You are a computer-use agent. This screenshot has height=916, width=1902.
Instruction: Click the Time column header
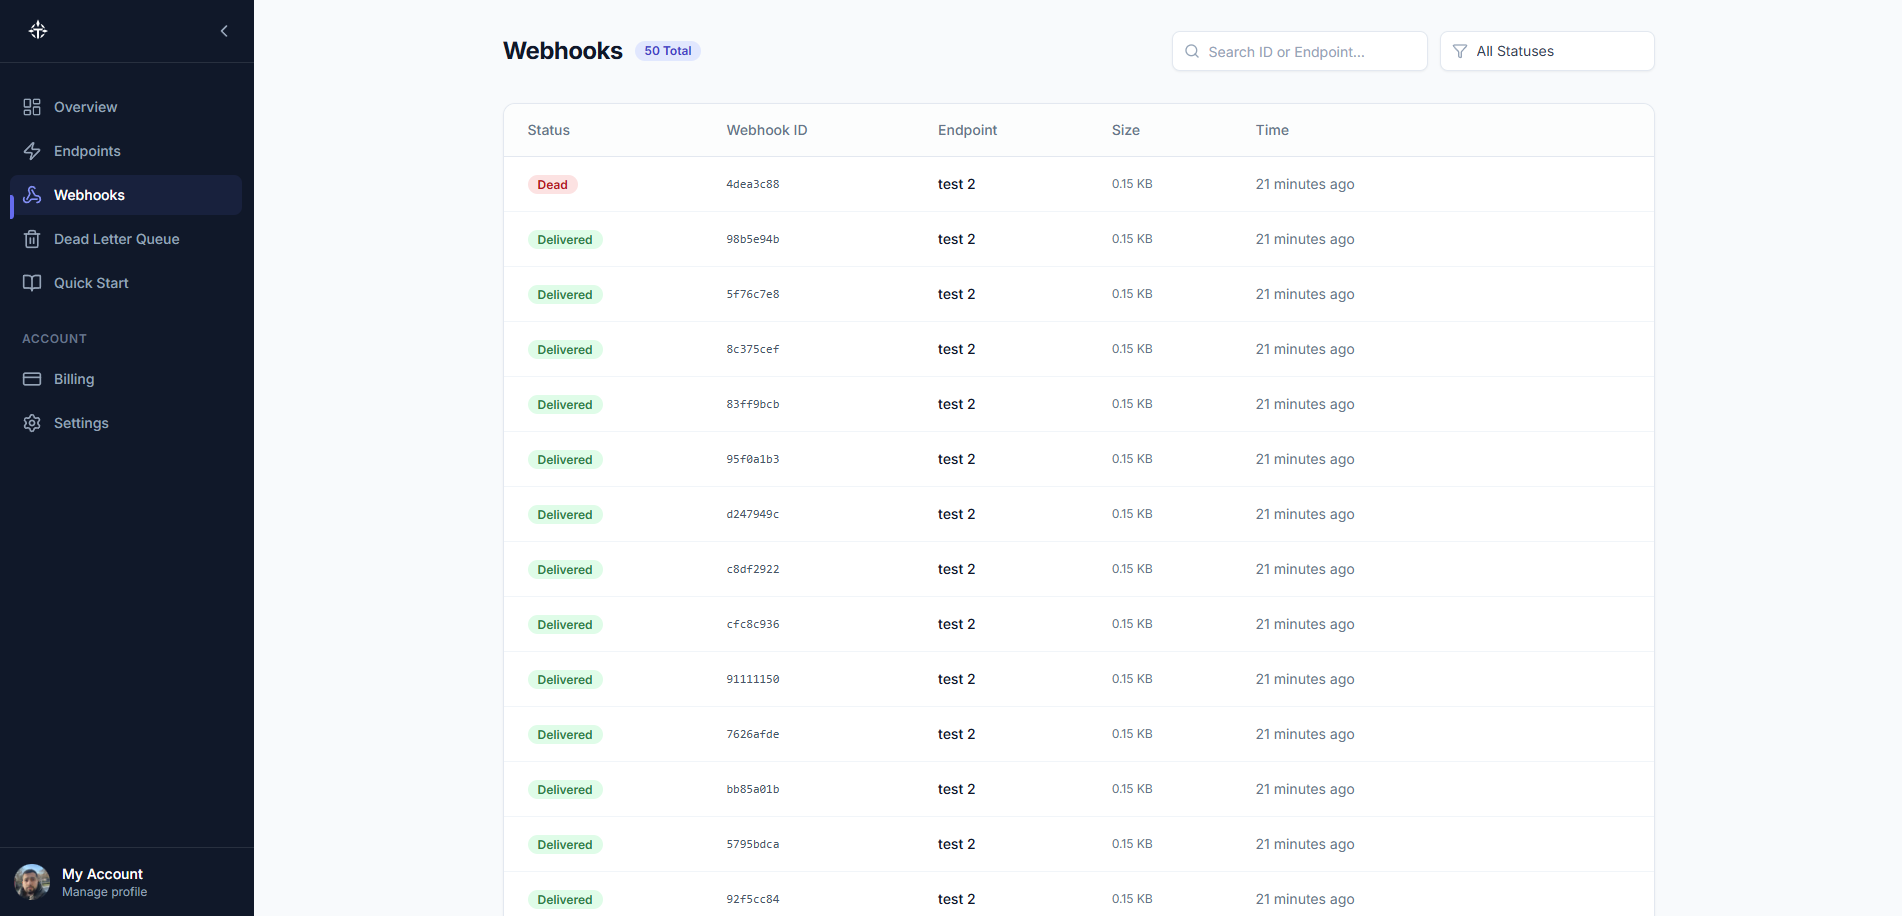tap(1272, 130)
